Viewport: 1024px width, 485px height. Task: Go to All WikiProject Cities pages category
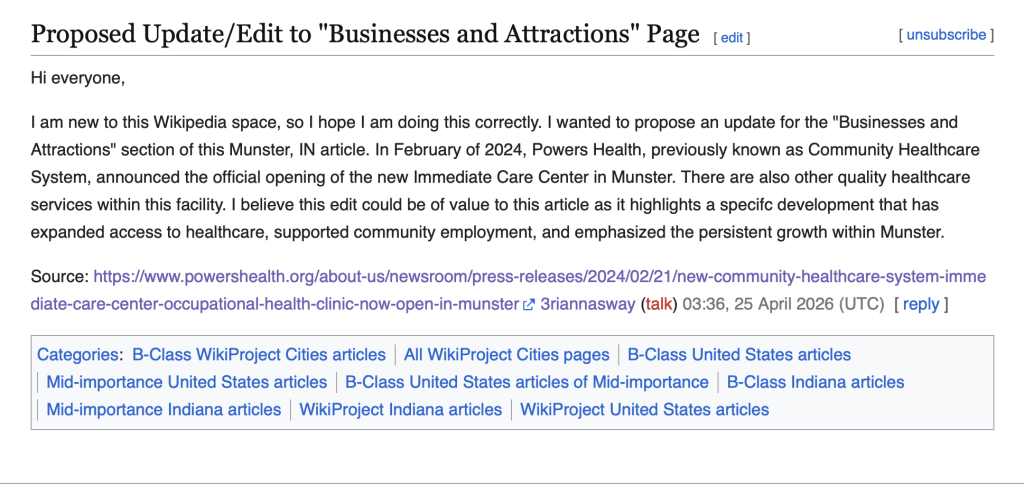coord(506,354)
